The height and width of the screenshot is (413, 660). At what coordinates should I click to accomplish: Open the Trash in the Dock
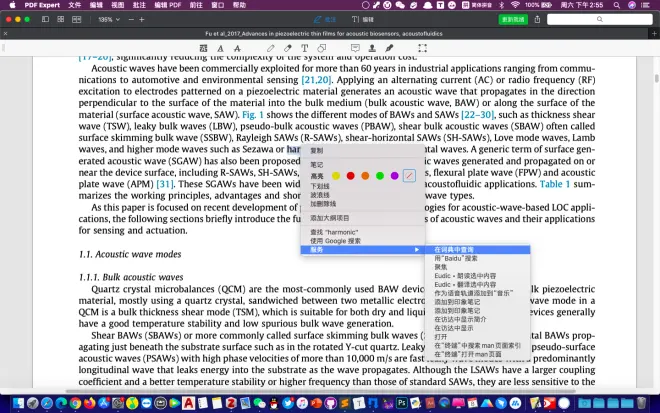(x=641, y=403)
